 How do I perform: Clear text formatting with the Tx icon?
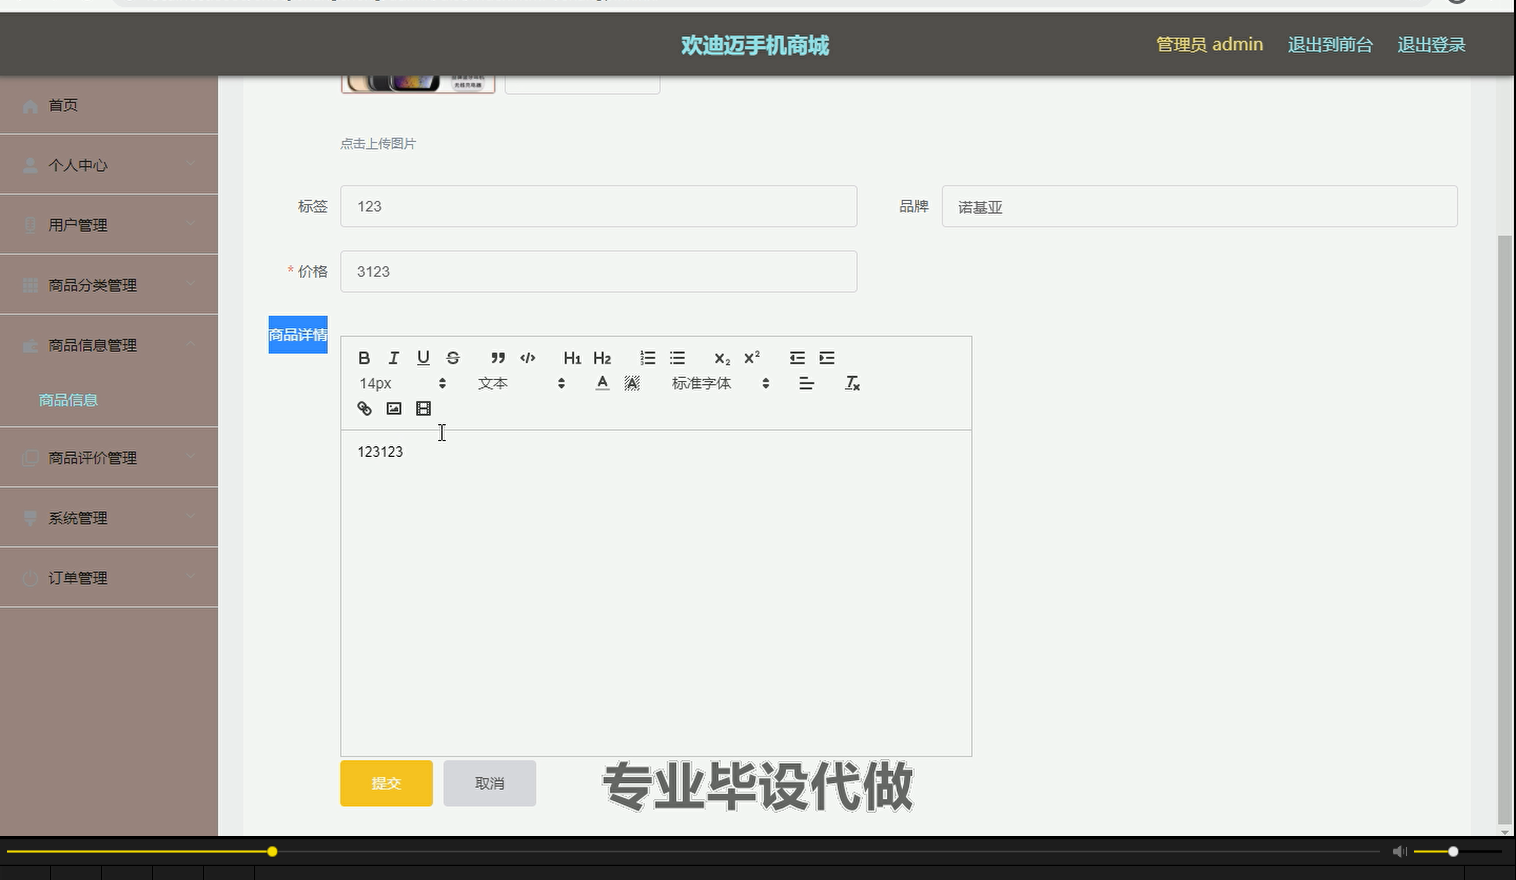(852, 382)
